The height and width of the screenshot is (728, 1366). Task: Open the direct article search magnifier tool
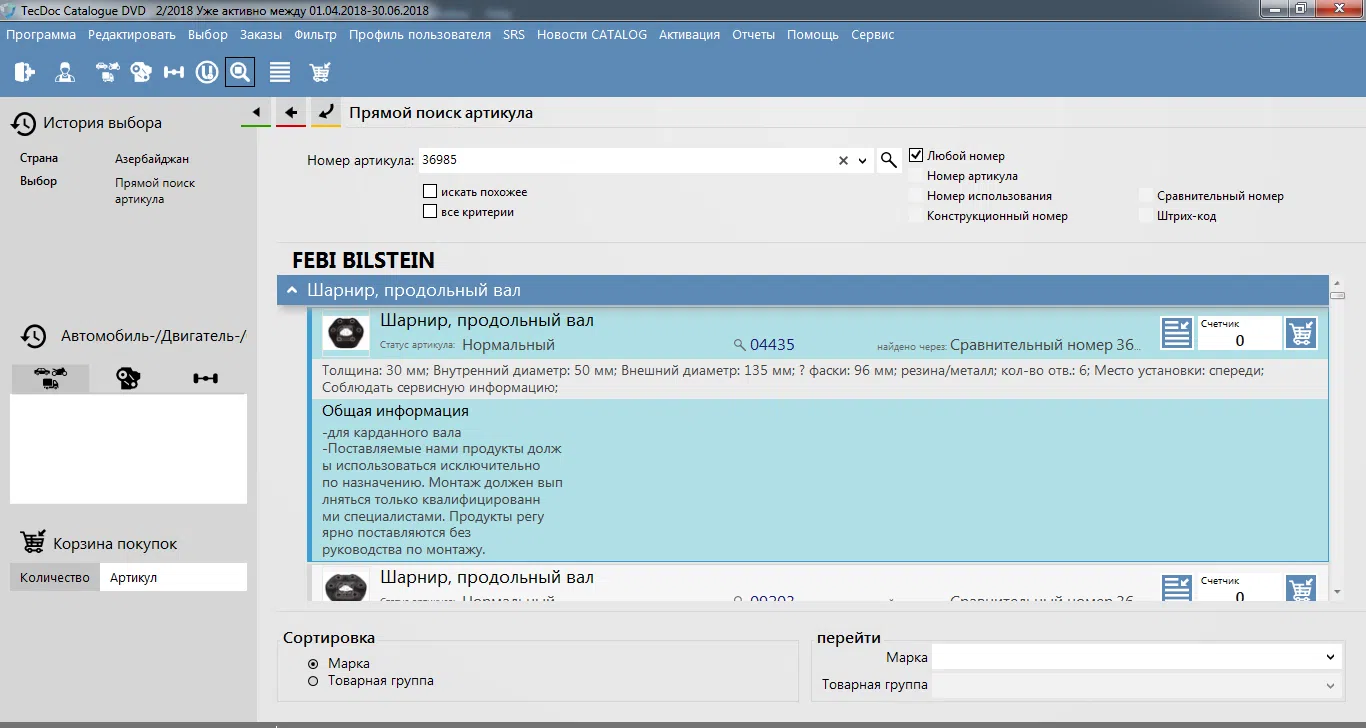point(240,72)
